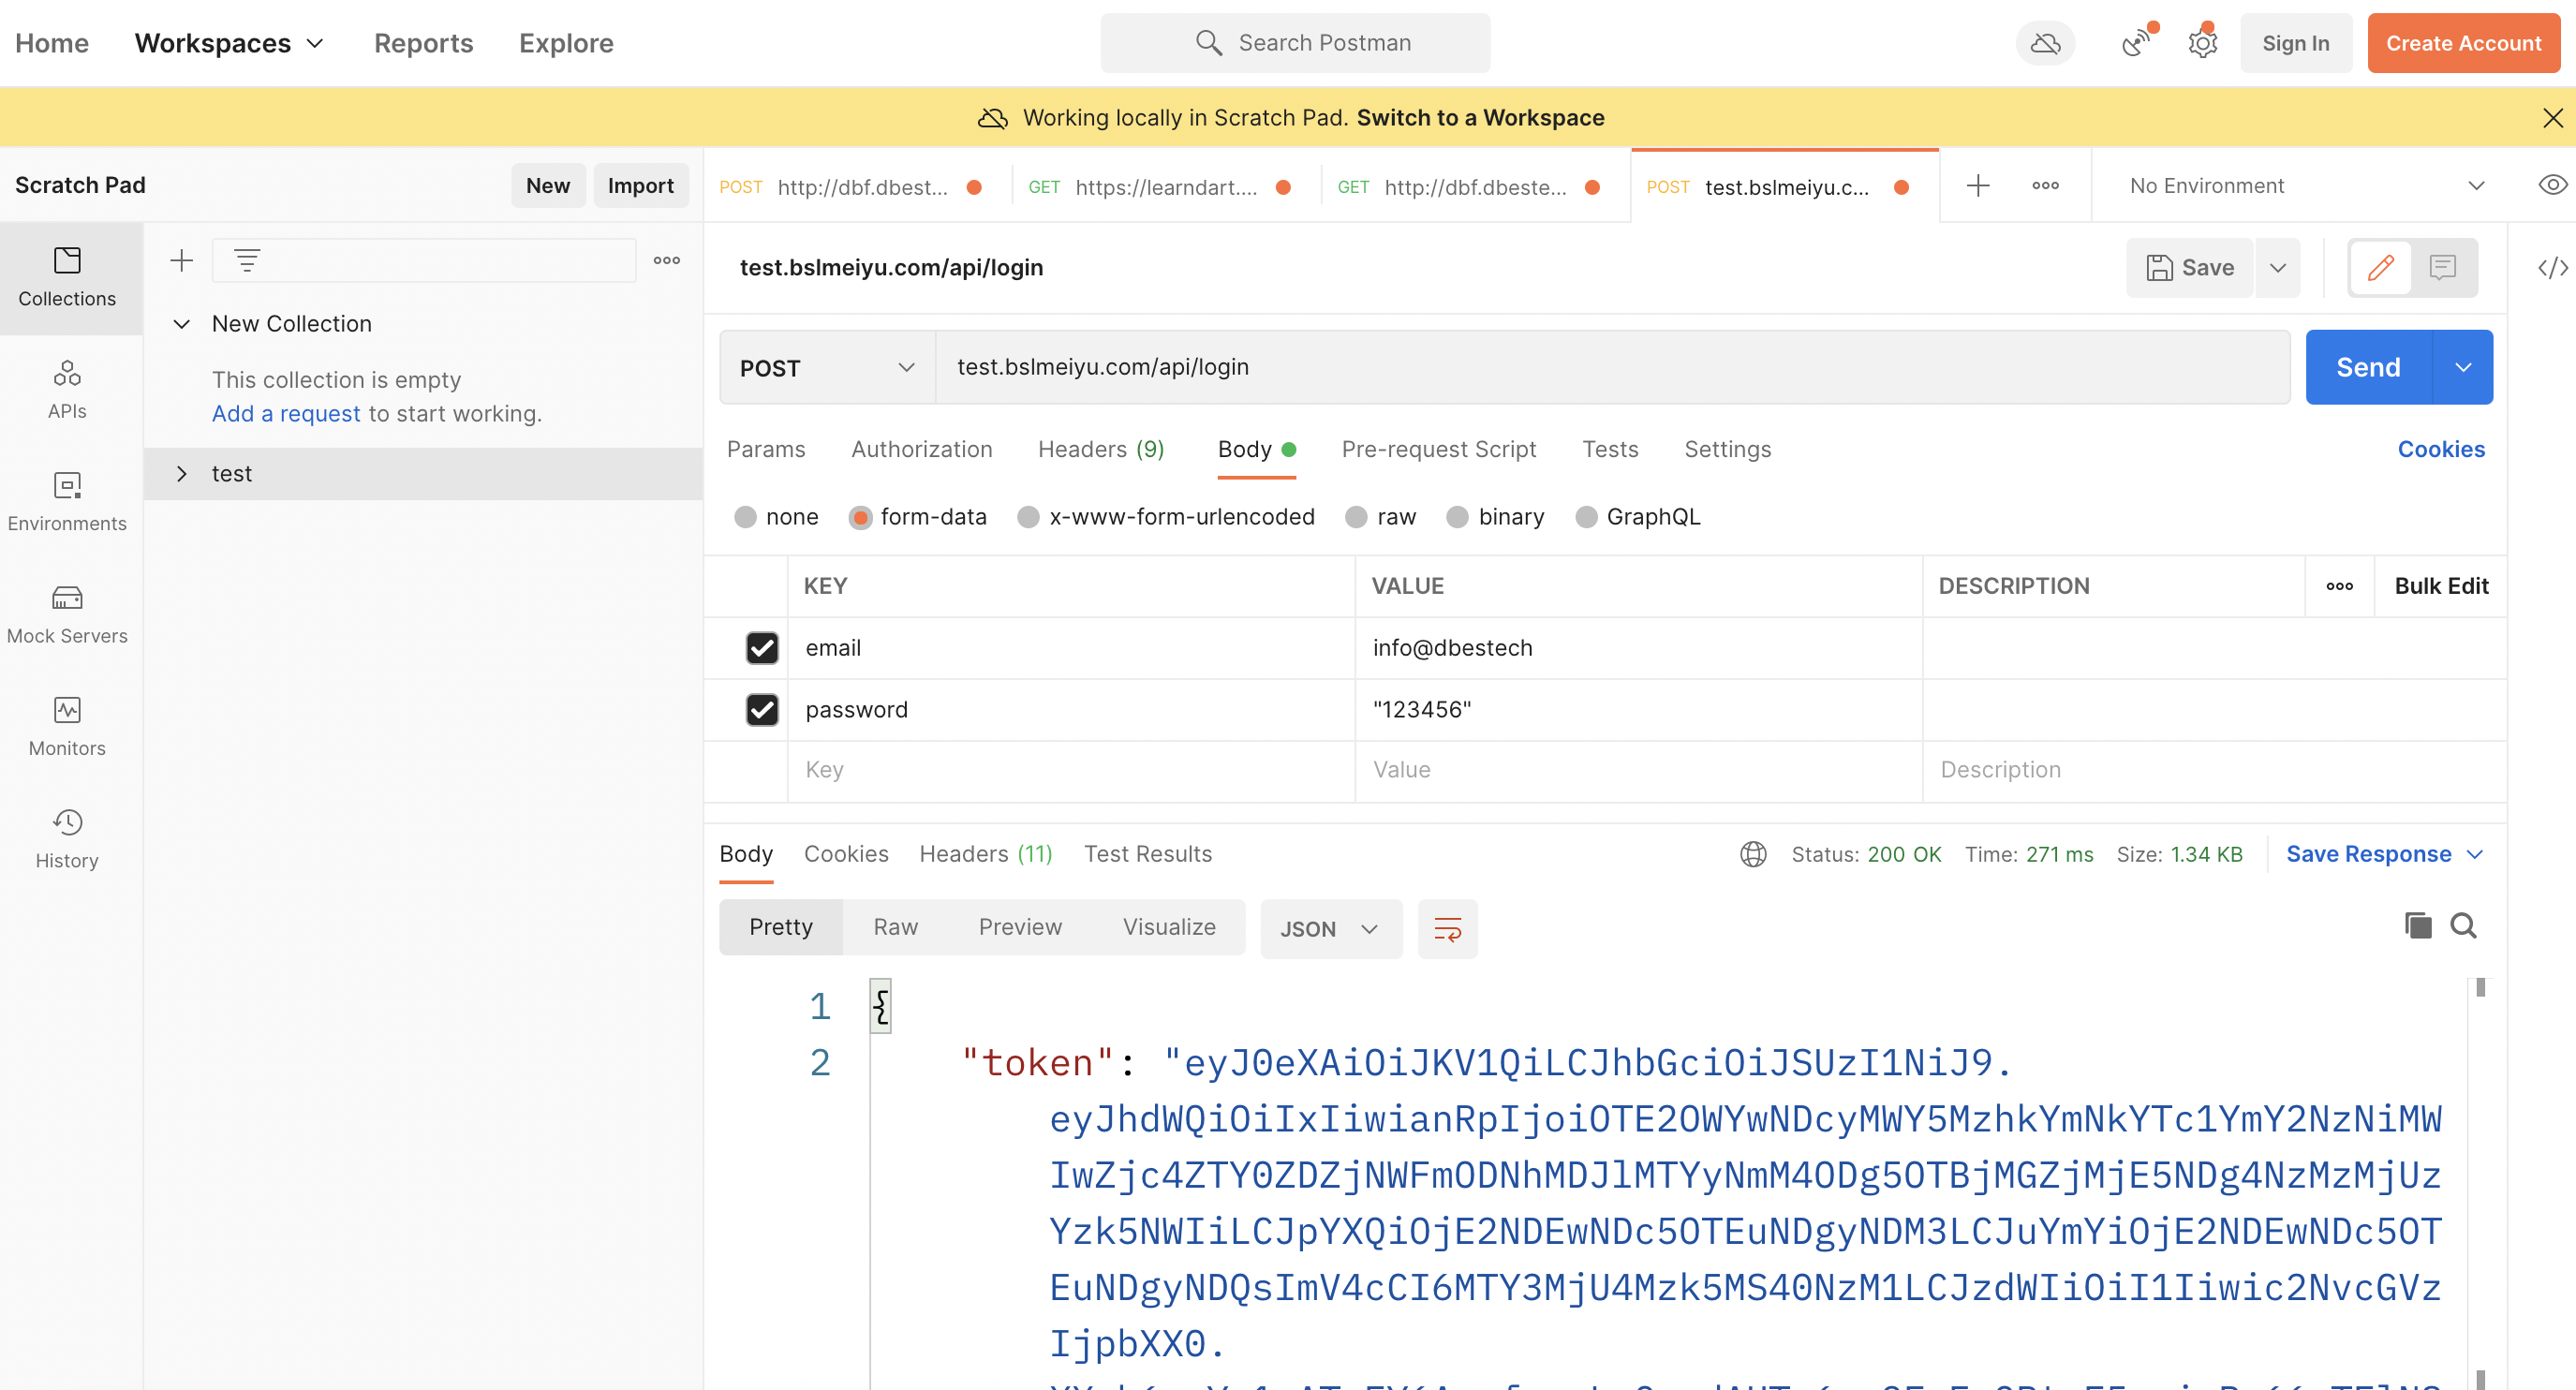Click the Bulk Edit link
The height and width of the screenshot is (1390, 2576).
2440,586
